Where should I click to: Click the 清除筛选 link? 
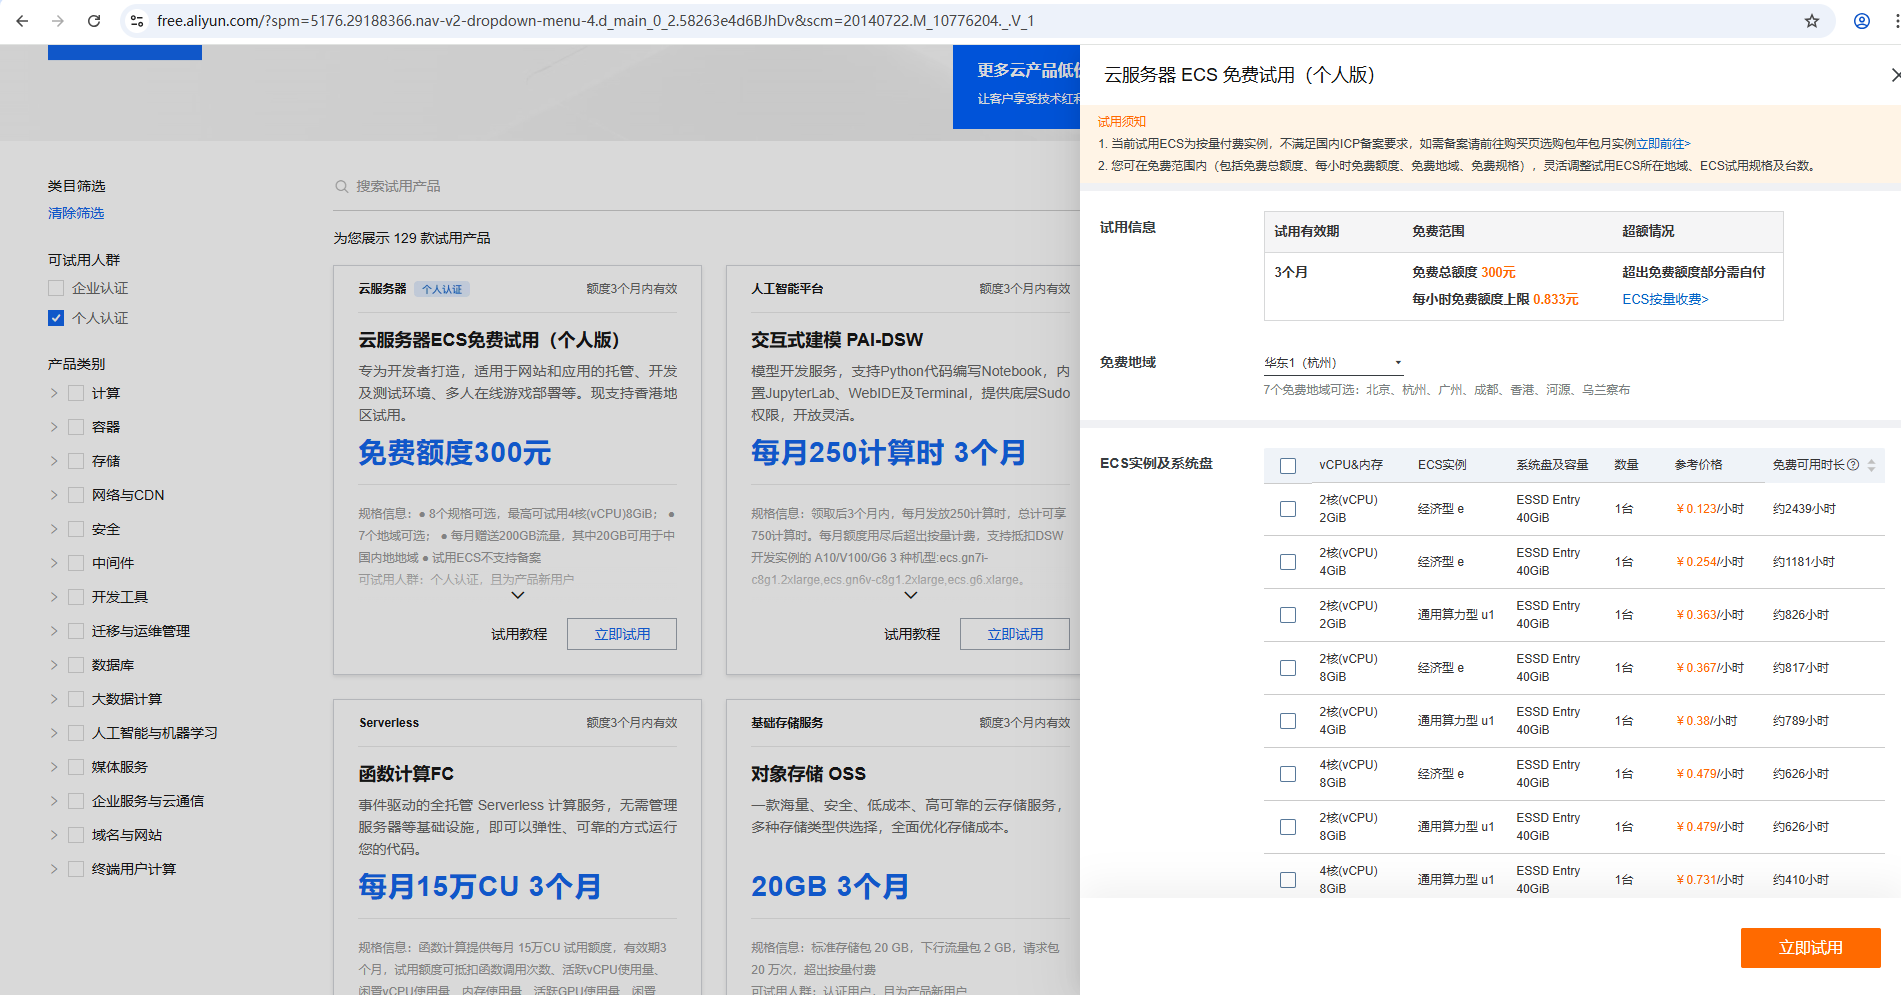tap(76, 213)
